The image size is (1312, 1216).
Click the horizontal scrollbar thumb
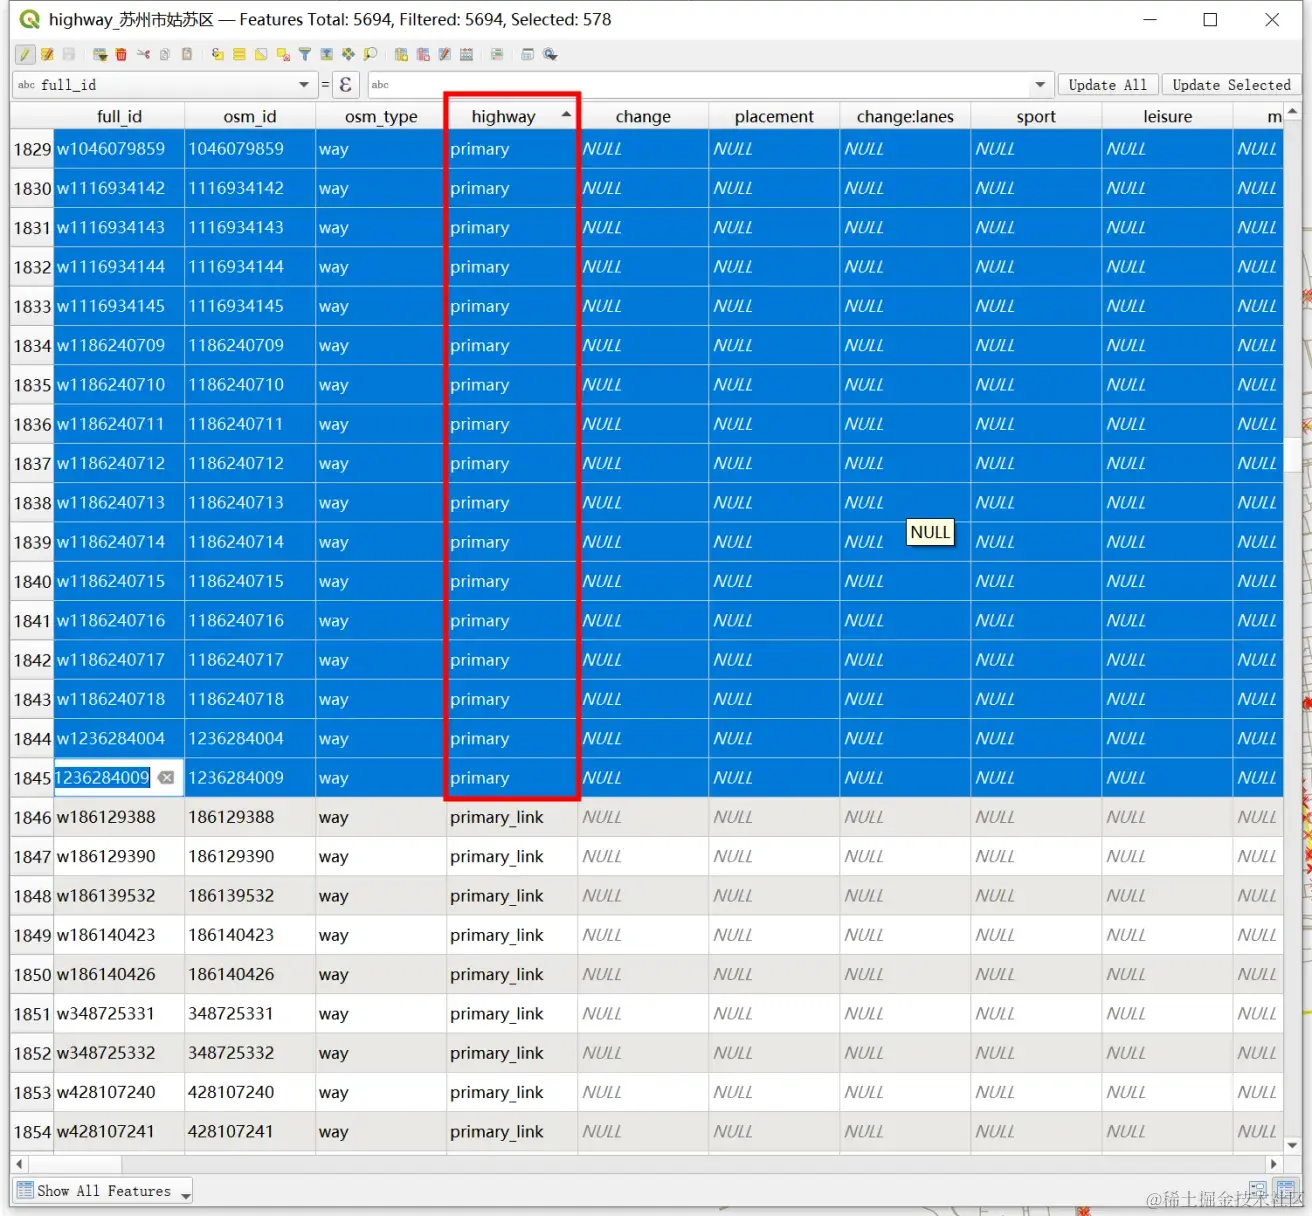pos(74,1164)
